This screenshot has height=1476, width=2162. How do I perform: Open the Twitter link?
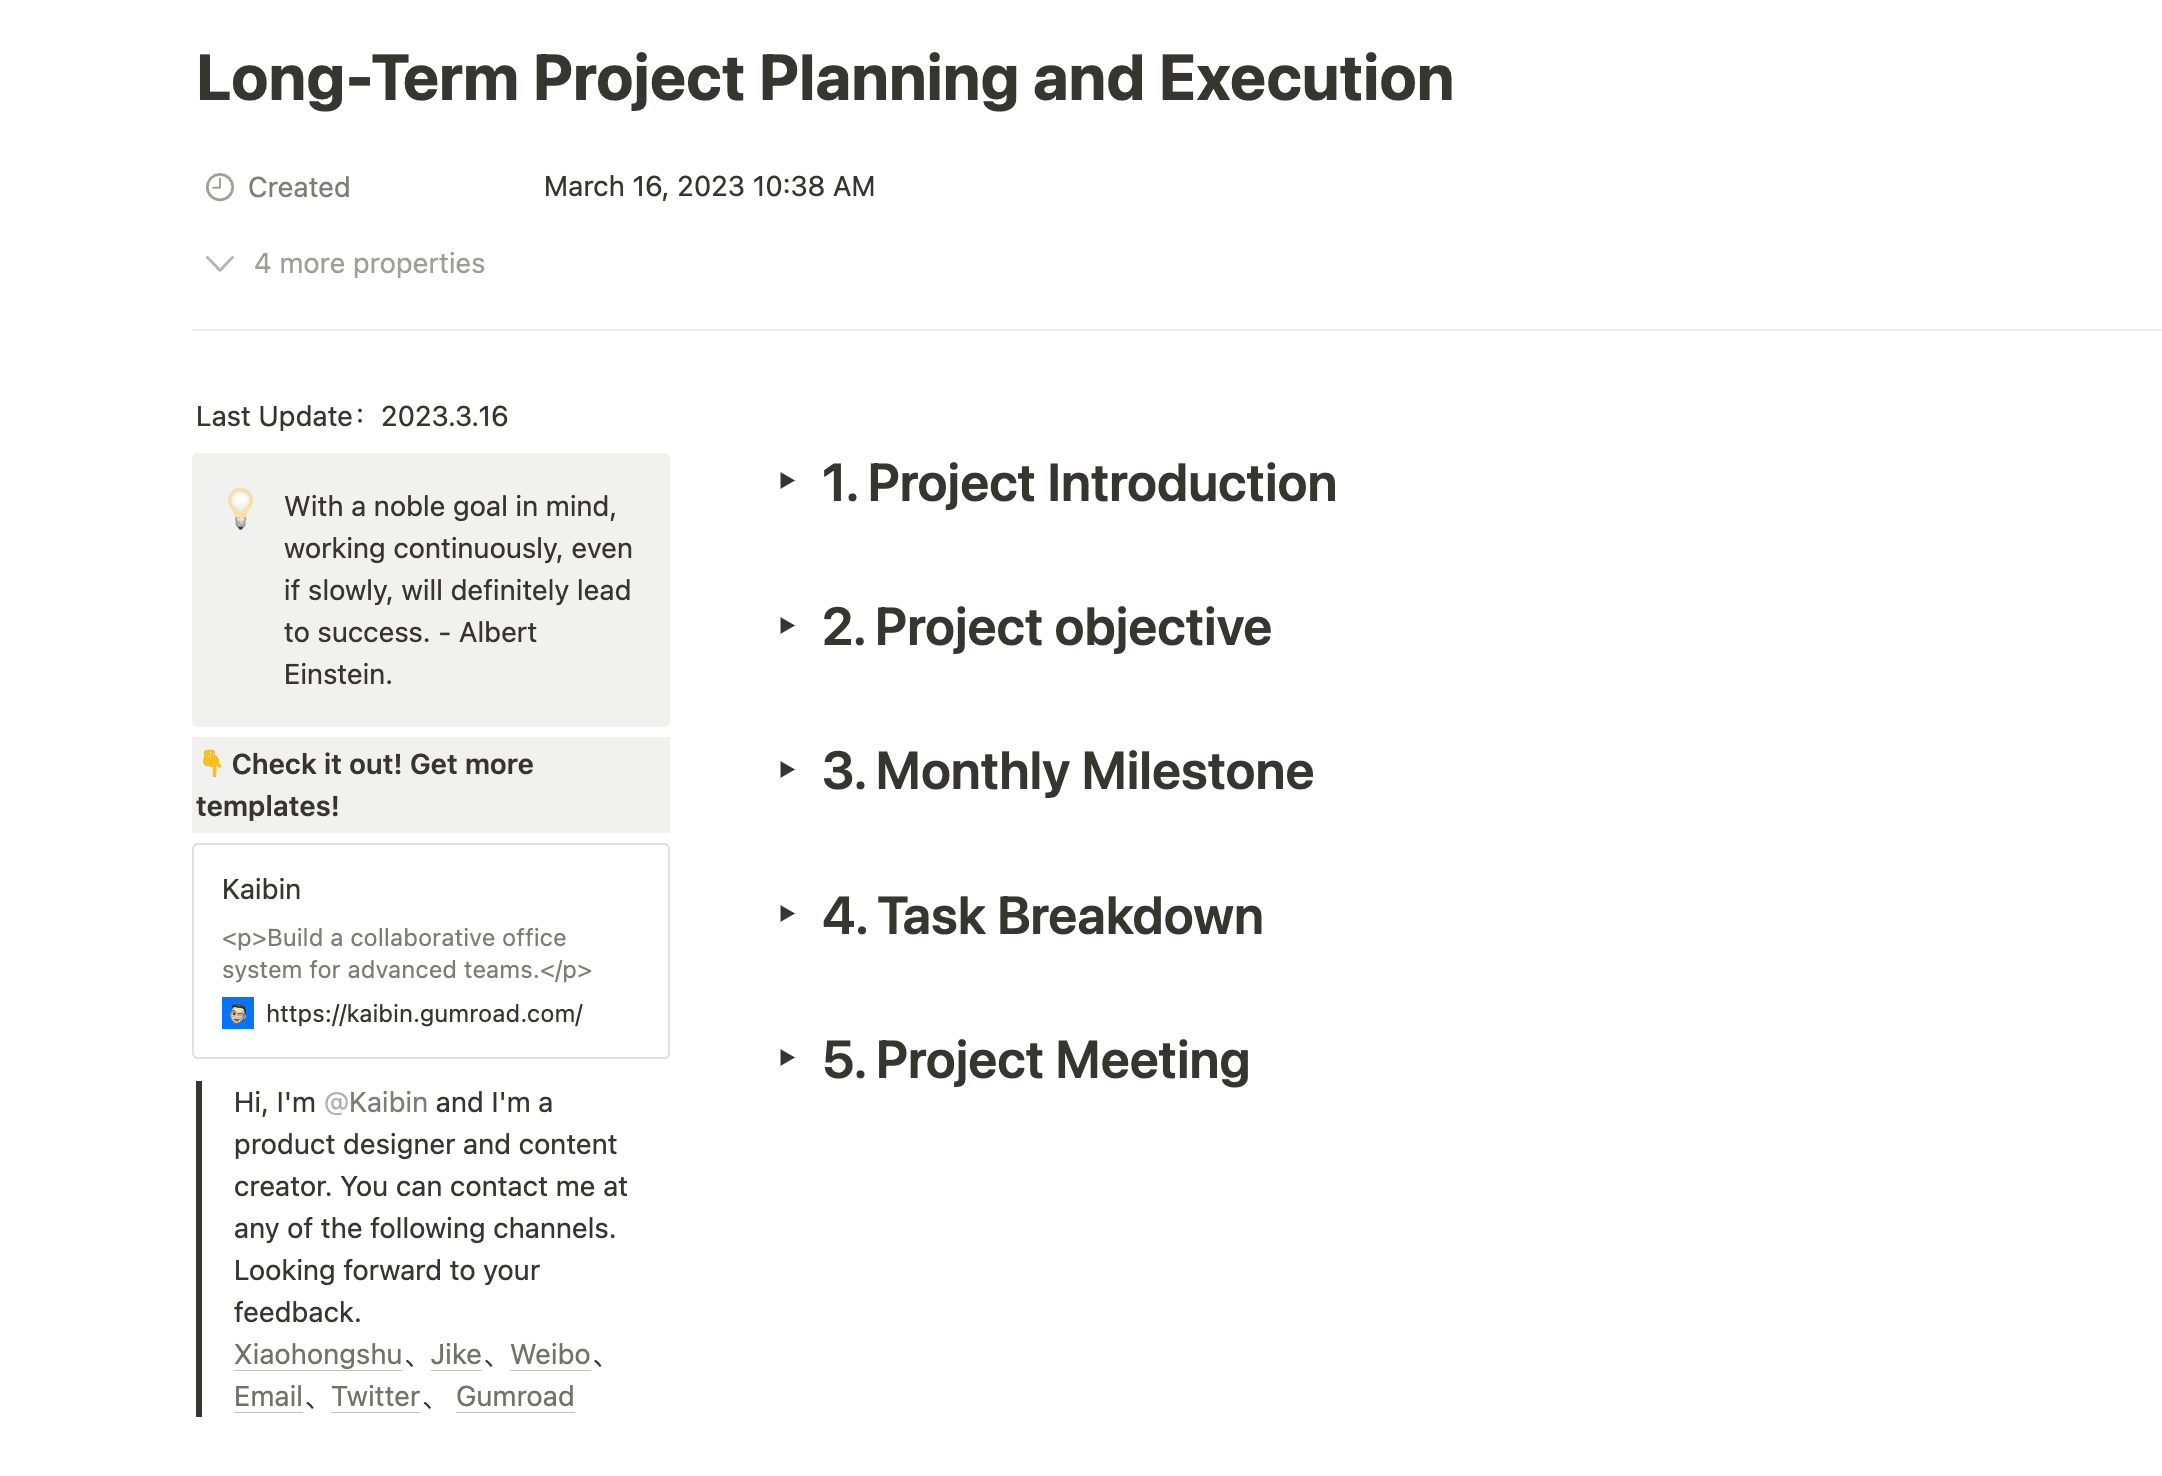(375, 1396)
